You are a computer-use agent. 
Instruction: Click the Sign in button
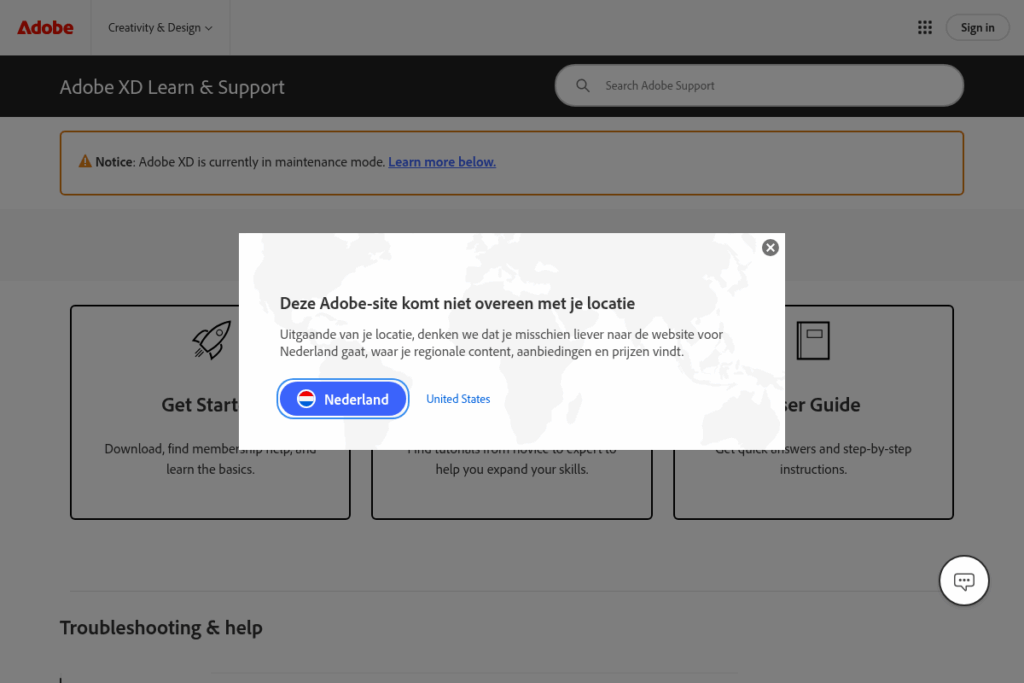[977, 27]
